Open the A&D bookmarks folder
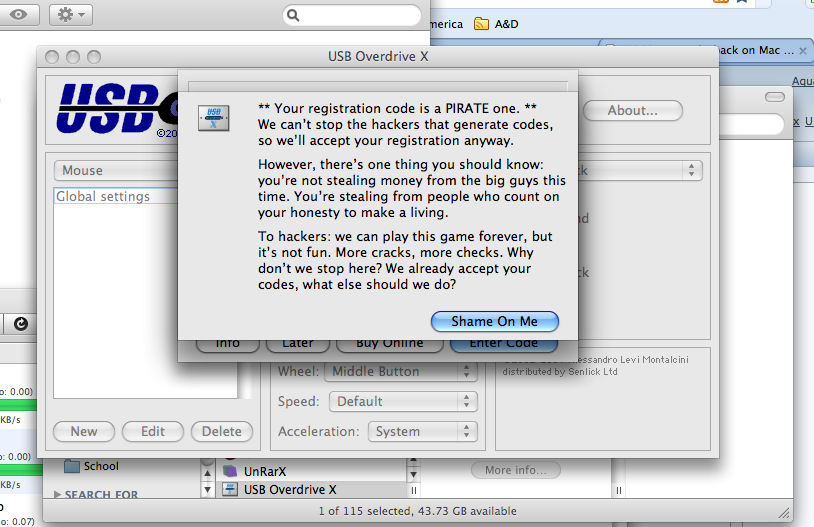Image resolution: width=814 pixels, height=527 pixels. pyautogui.click(x=496, y=24)
